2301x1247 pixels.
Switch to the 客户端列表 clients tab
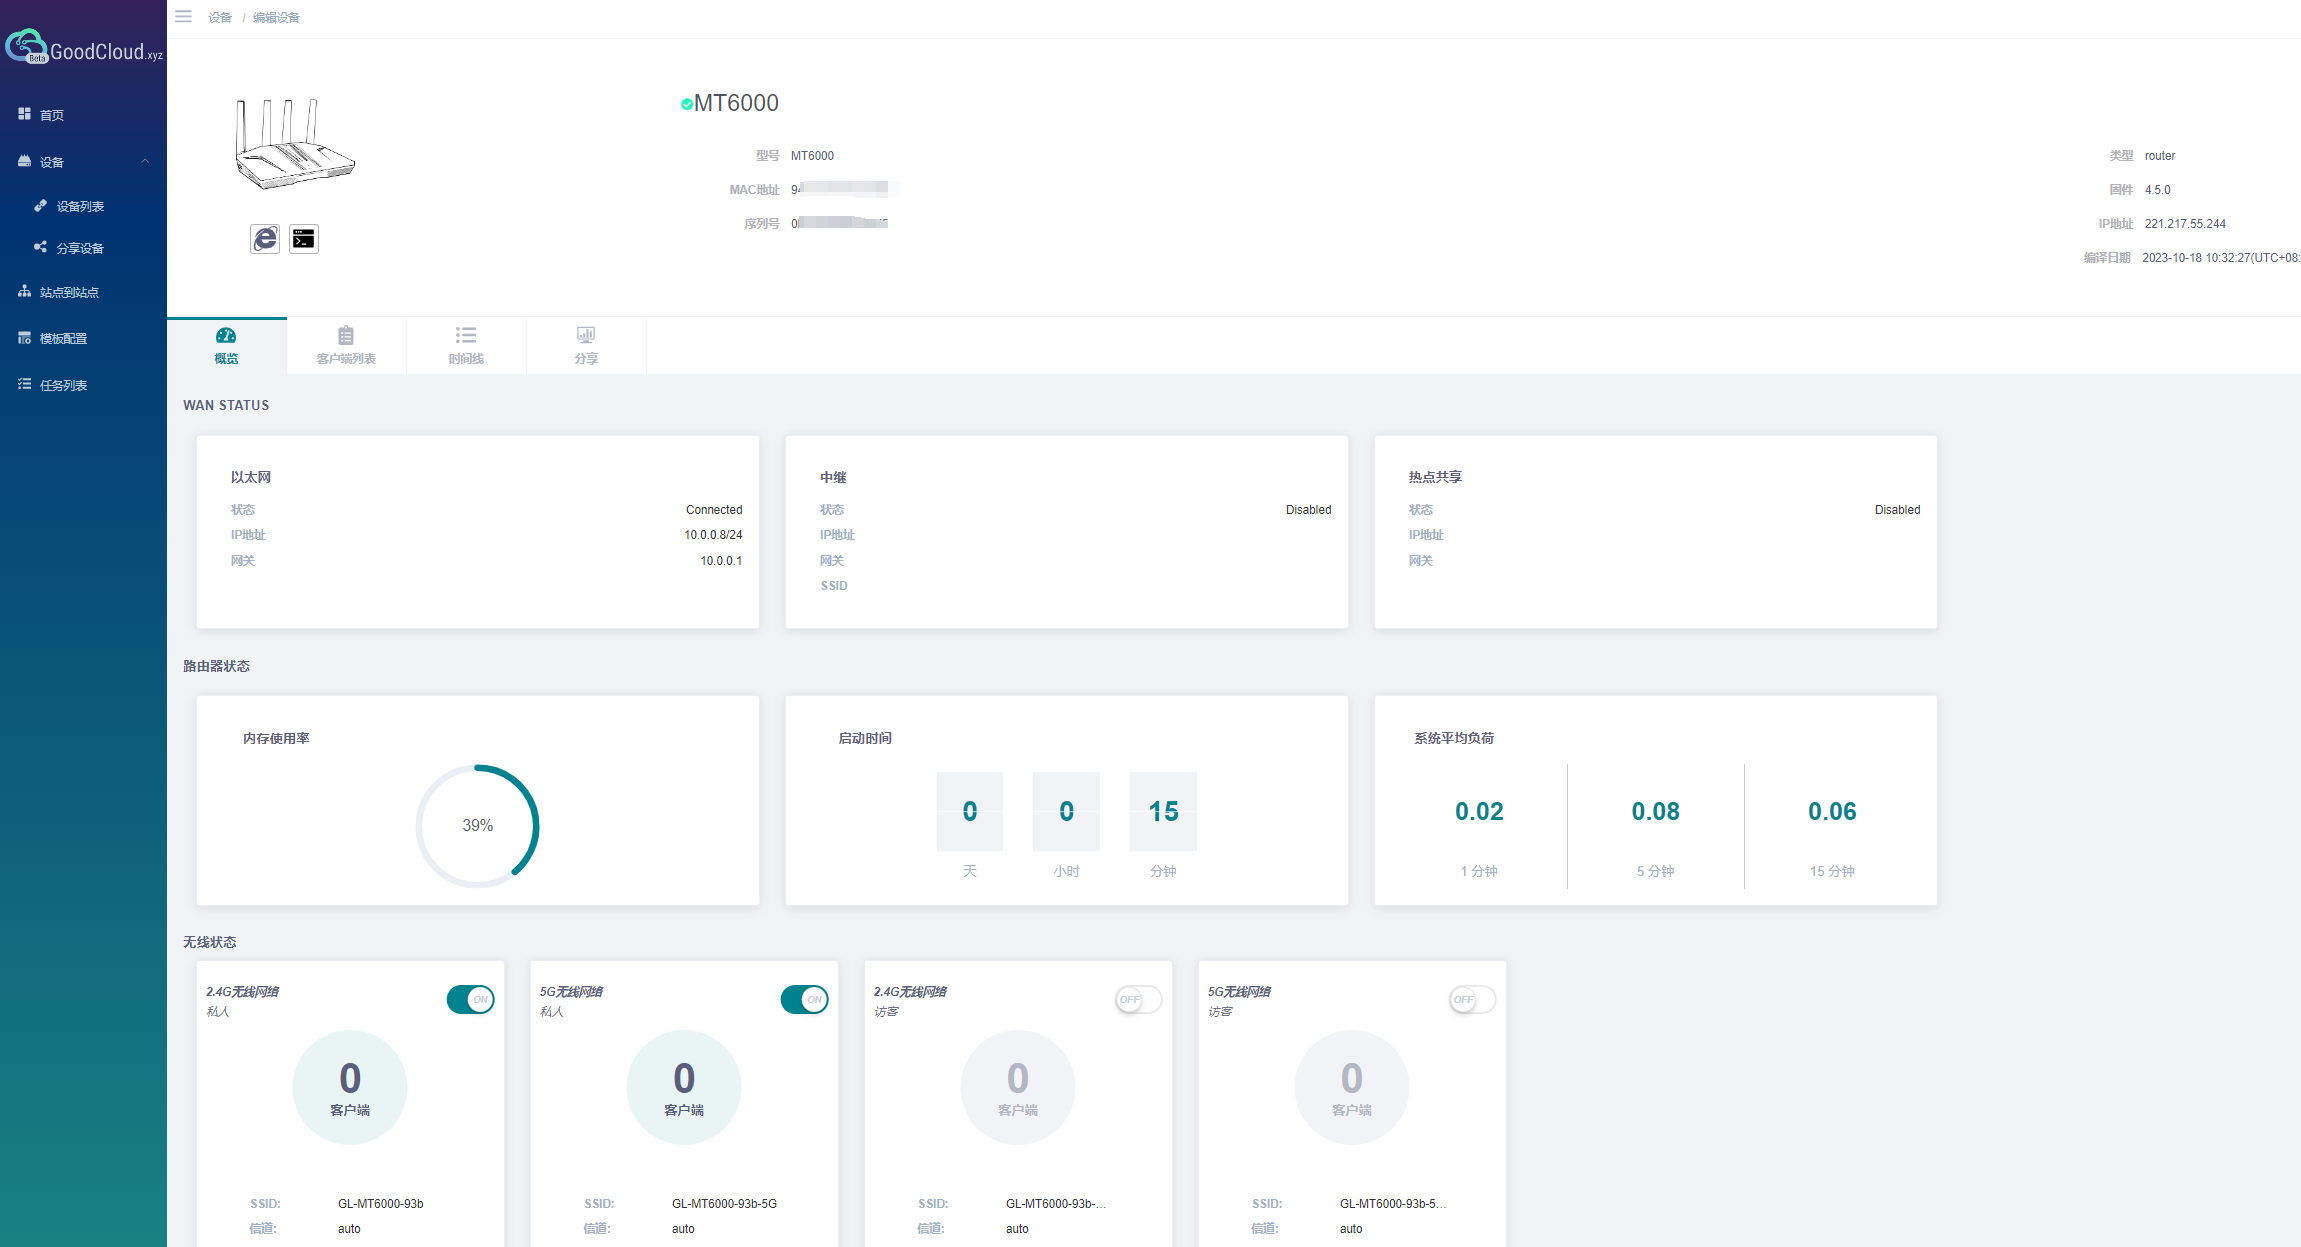(x=346, y=345)
